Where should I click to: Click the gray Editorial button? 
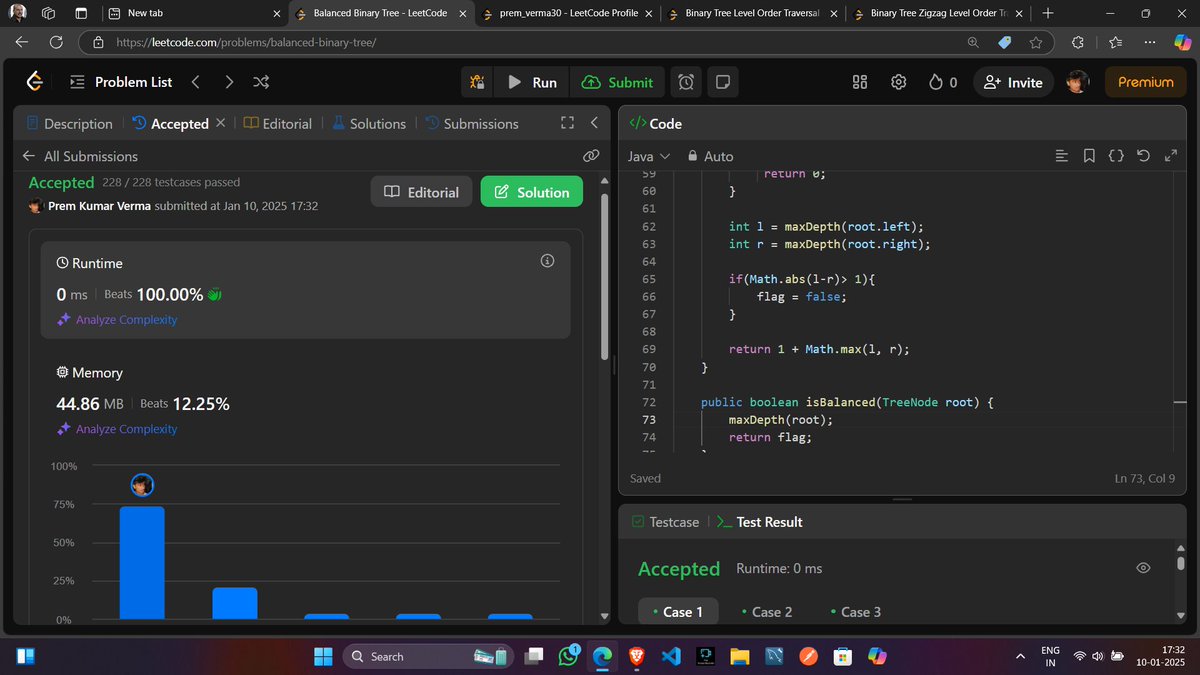tap(422, 192)
